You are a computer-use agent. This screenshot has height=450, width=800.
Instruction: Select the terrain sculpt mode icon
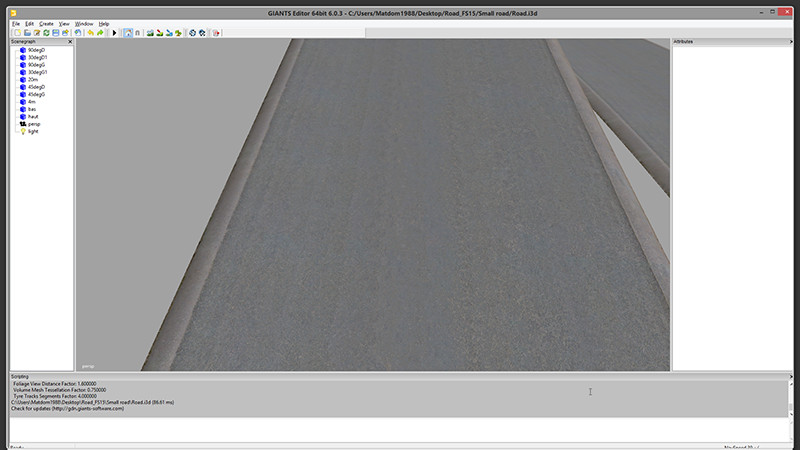pos(150,32)
